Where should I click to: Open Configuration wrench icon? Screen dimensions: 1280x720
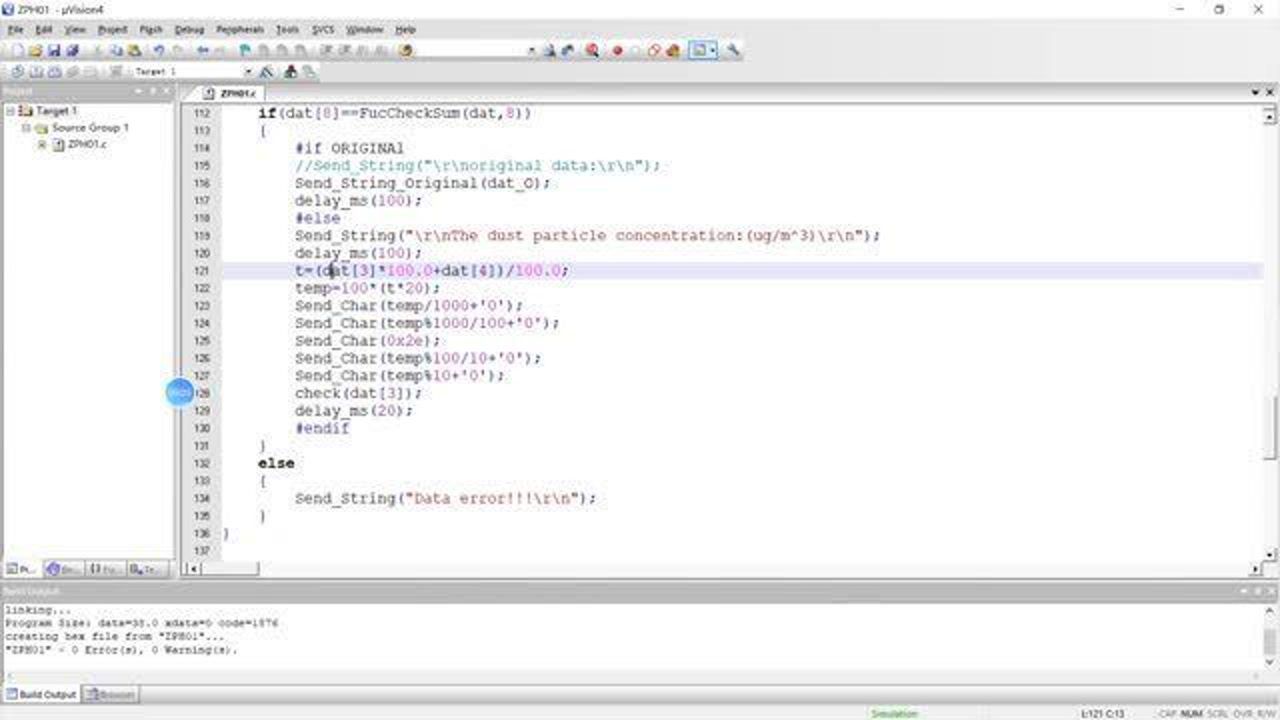point(733,51)
